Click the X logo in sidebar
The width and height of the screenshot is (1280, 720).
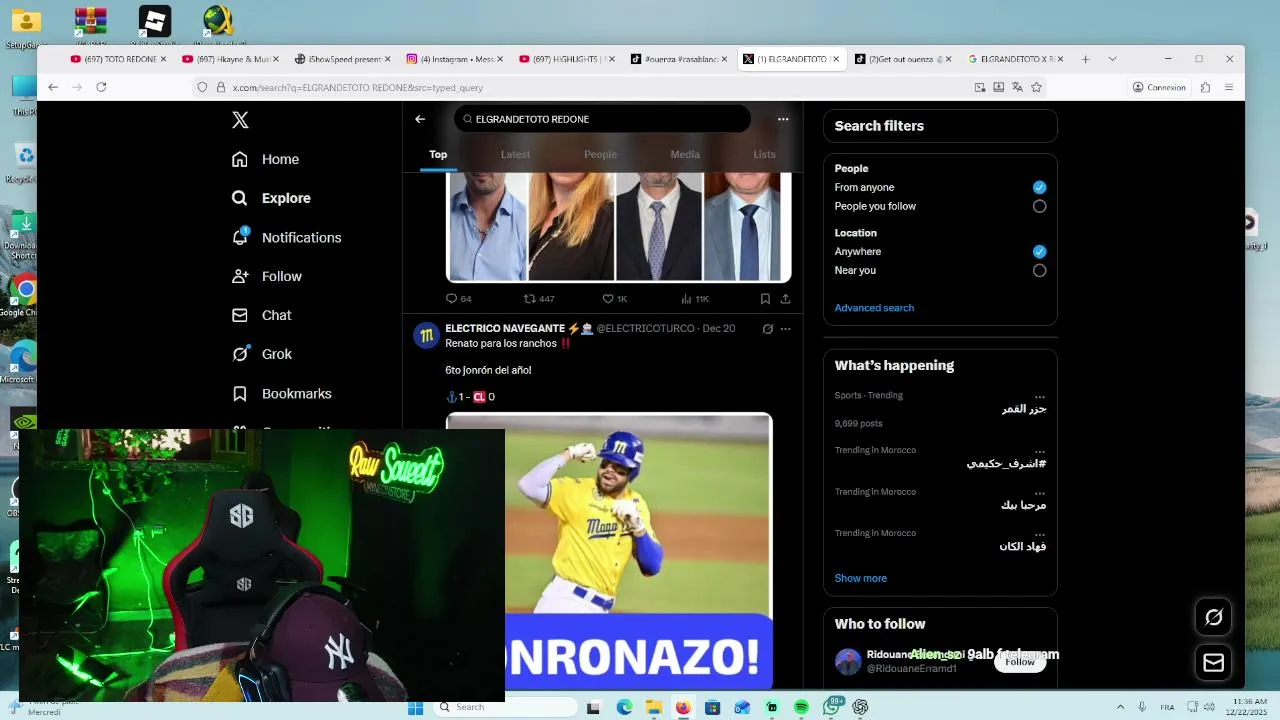tap(240, 120)
